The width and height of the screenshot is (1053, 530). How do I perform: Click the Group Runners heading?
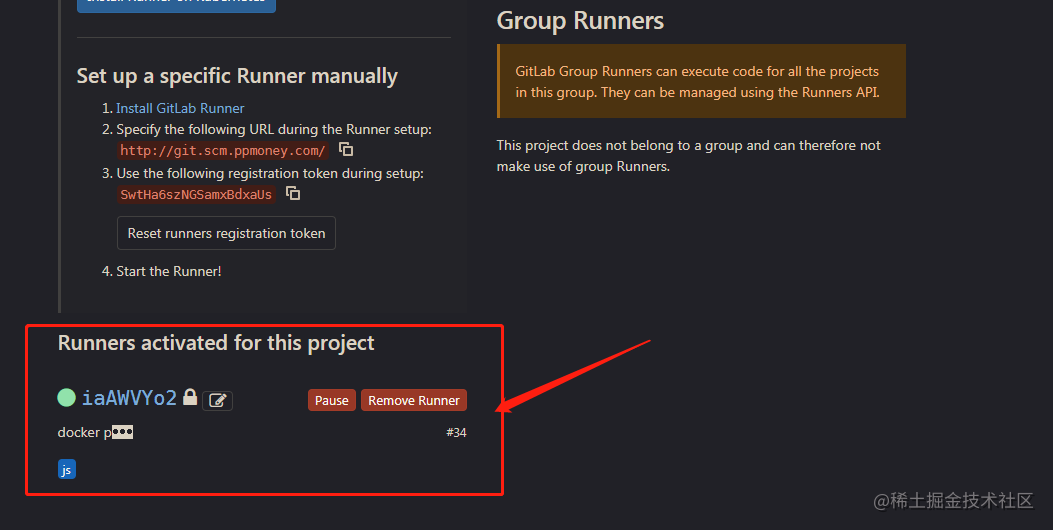click(580, 21)
